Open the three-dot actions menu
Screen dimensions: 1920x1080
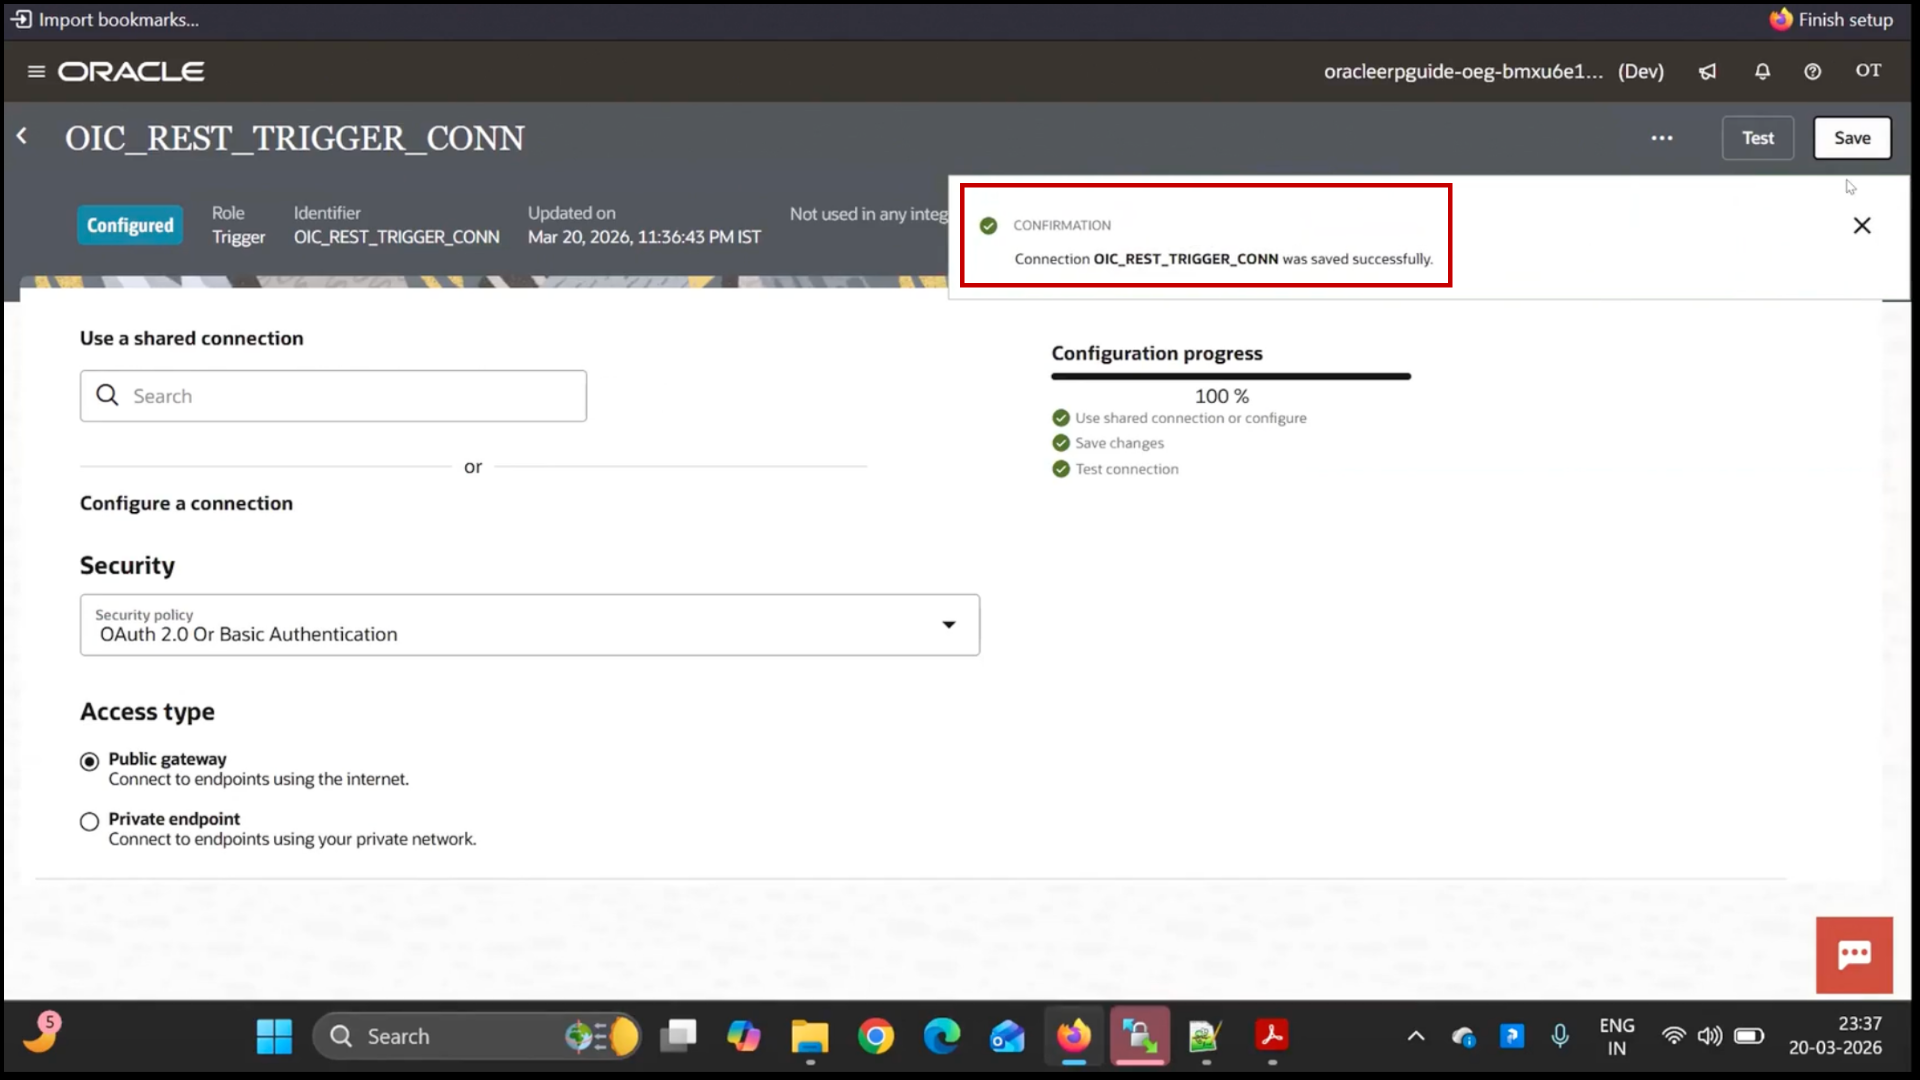(x=1662, y=138)
